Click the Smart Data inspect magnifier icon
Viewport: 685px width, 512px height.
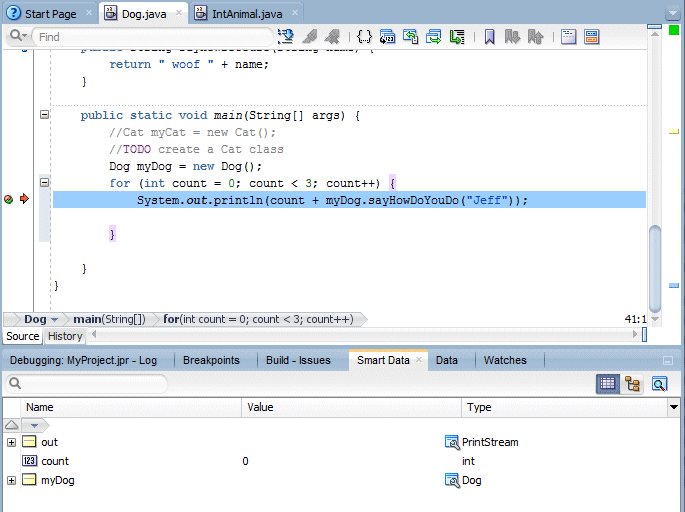[x=659, y=384]
